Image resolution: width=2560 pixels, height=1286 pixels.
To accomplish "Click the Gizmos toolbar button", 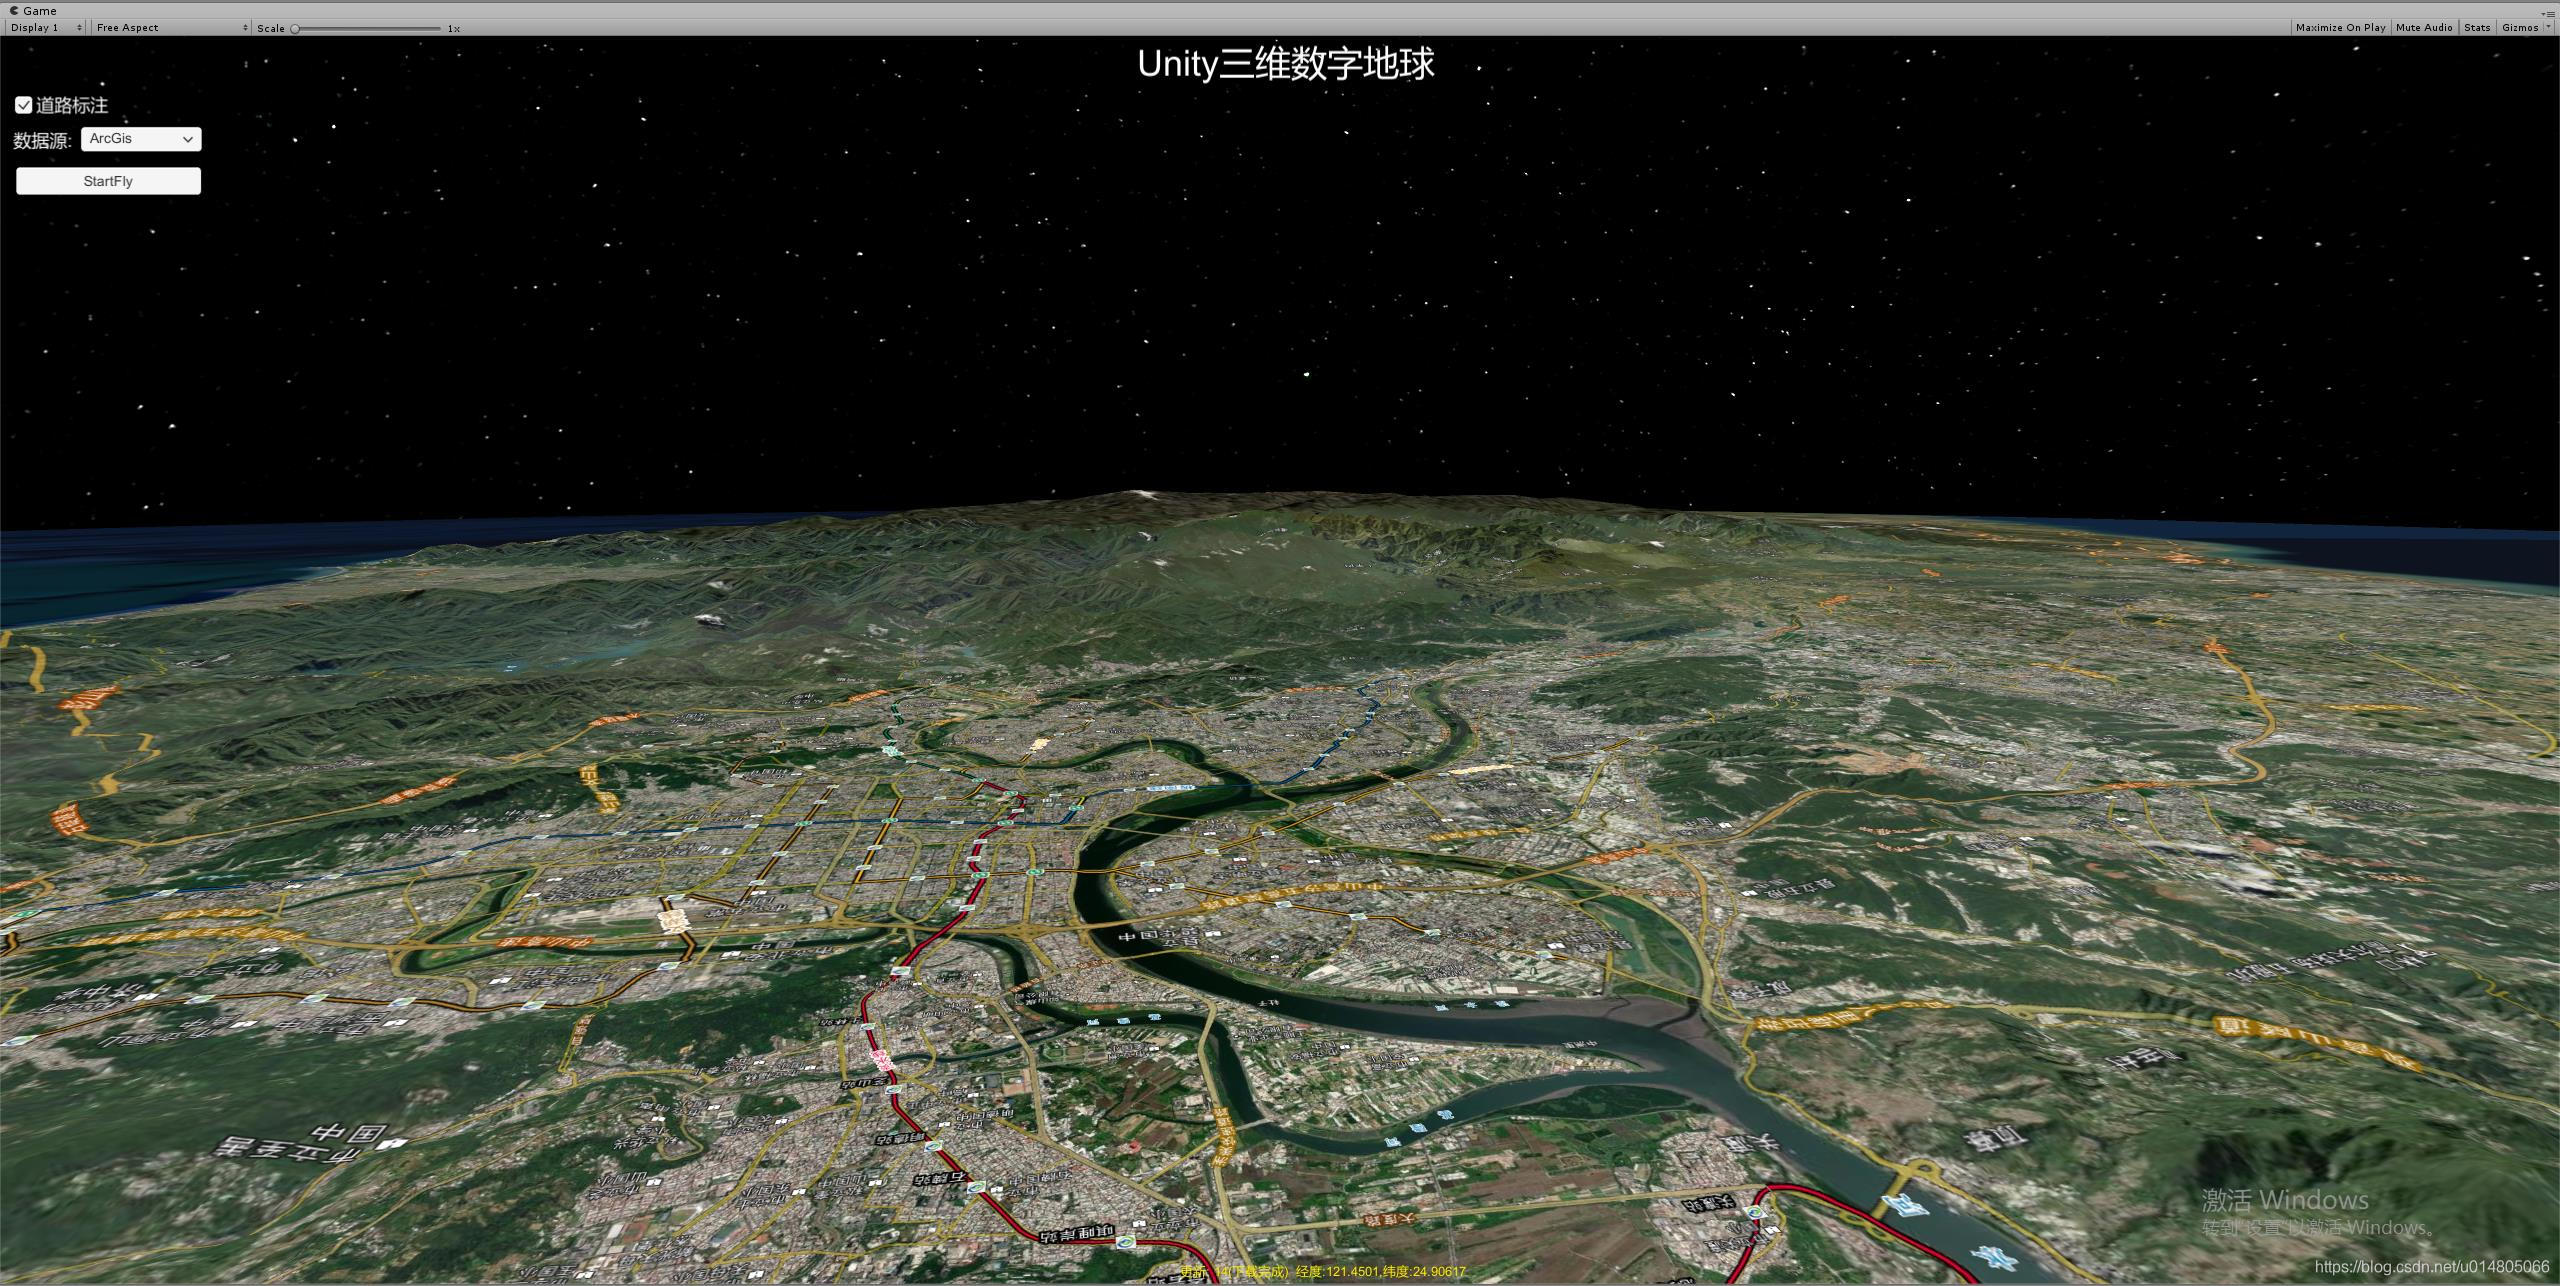I will [2519, 28].
